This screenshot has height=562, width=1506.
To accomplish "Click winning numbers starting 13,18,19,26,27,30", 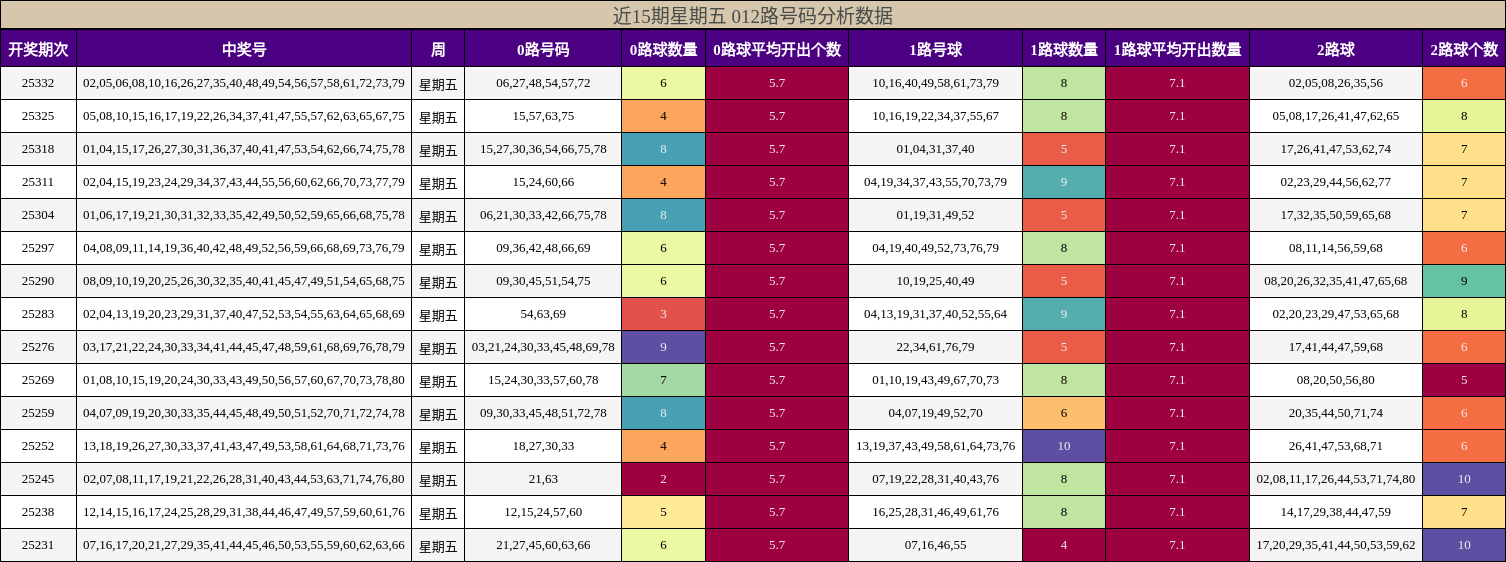I will (x=244, y=446).
